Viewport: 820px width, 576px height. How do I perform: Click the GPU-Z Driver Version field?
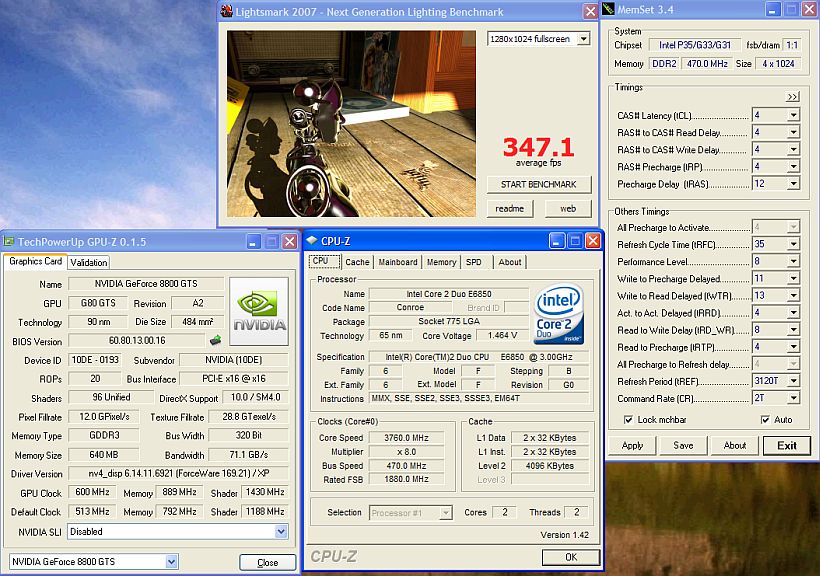coord(178,473)
